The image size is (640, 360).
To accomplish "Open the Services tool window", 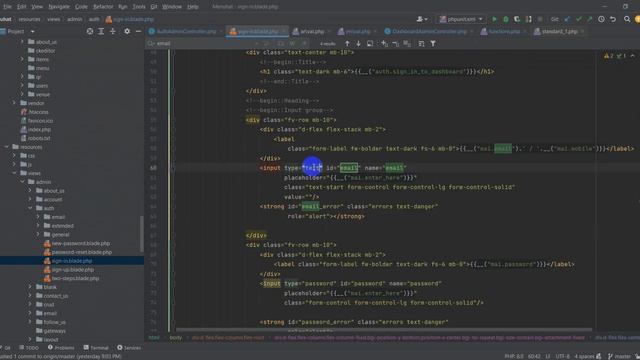I will coord(129,348).
